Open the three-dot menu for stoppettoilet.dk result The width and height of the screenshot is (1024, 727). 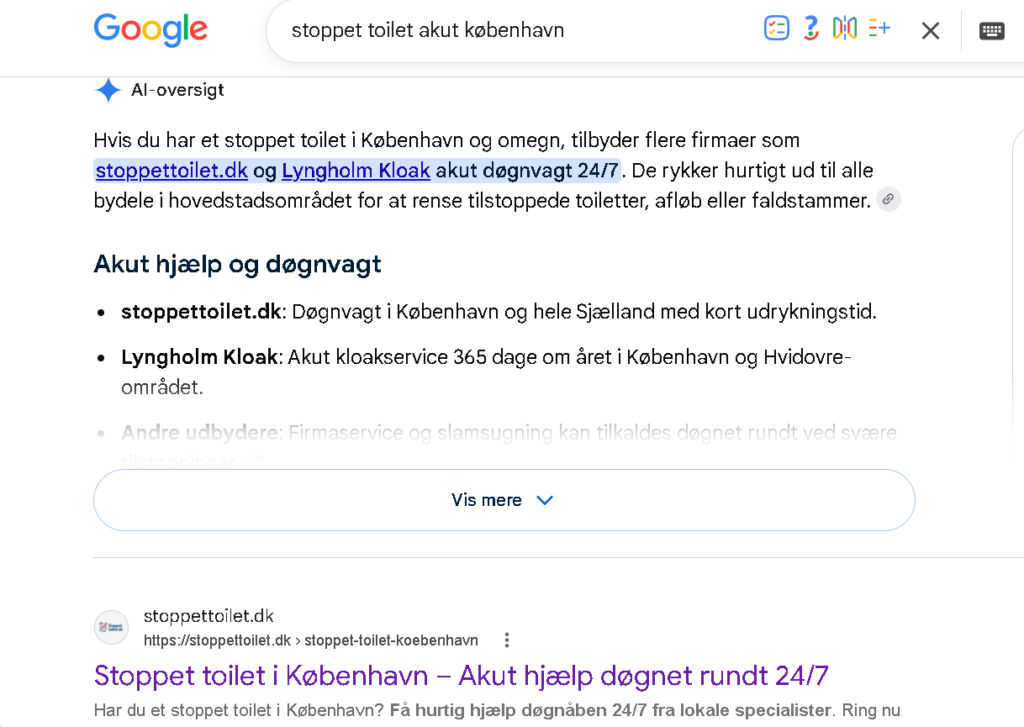507,640
